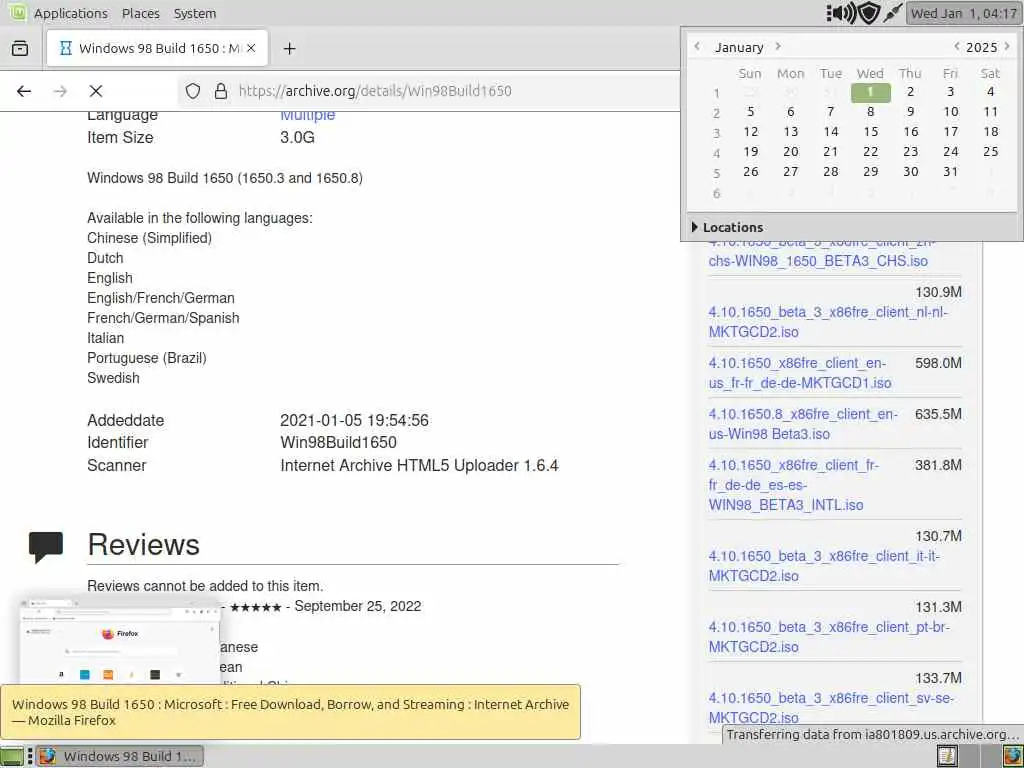
Task: Click the forward arrow button
Action: [60, 91]
